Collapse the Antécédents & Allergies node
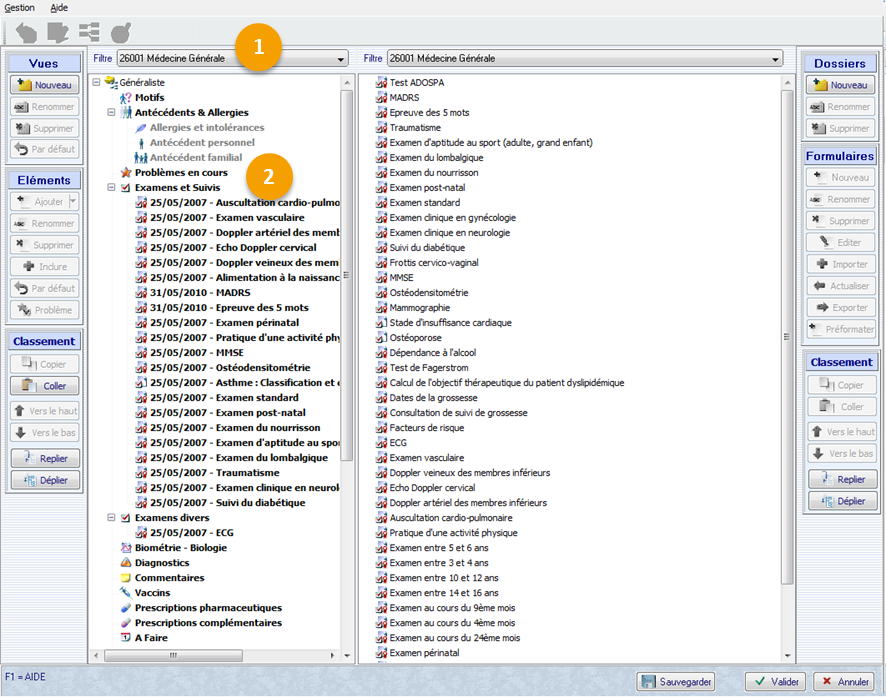886x697 pixels. pyautogui.click(x=111, y=113)
